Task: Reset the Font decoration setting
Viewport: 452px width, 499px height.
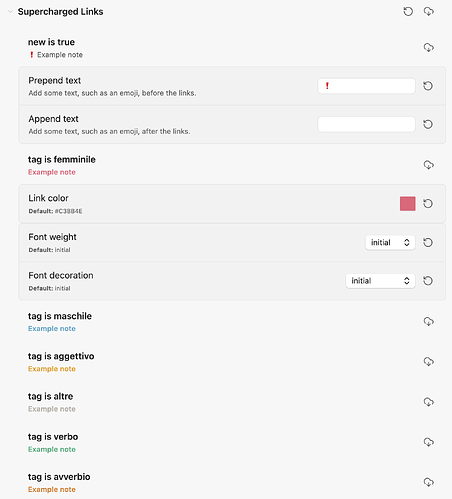Action: (x=428, y=281)
